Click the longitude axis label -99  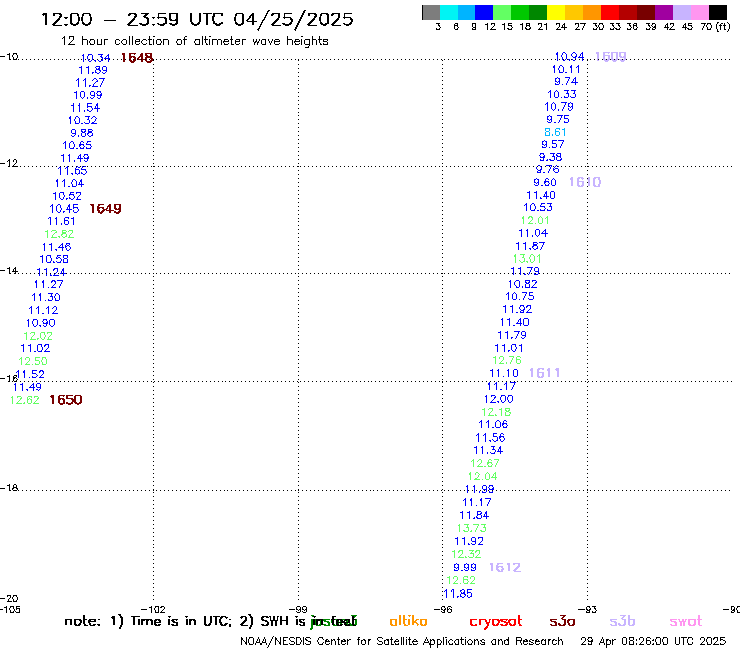(298, 609)
